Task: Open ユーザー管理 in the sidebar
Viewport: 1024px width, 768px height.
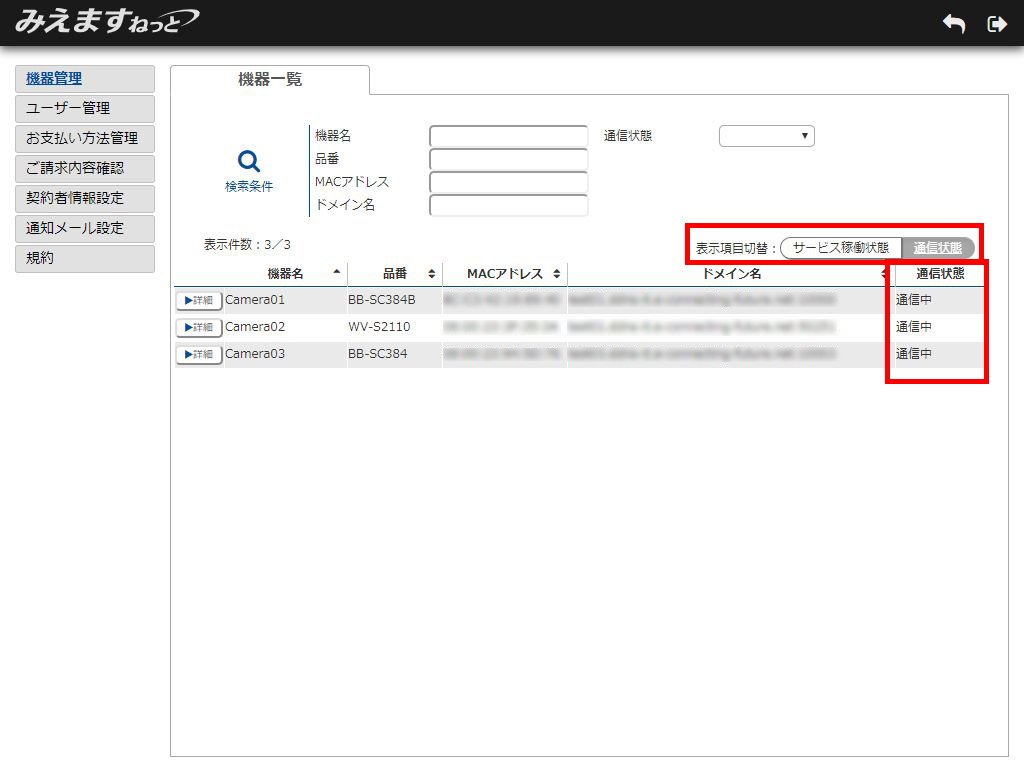Action: [x=84, y=109]
